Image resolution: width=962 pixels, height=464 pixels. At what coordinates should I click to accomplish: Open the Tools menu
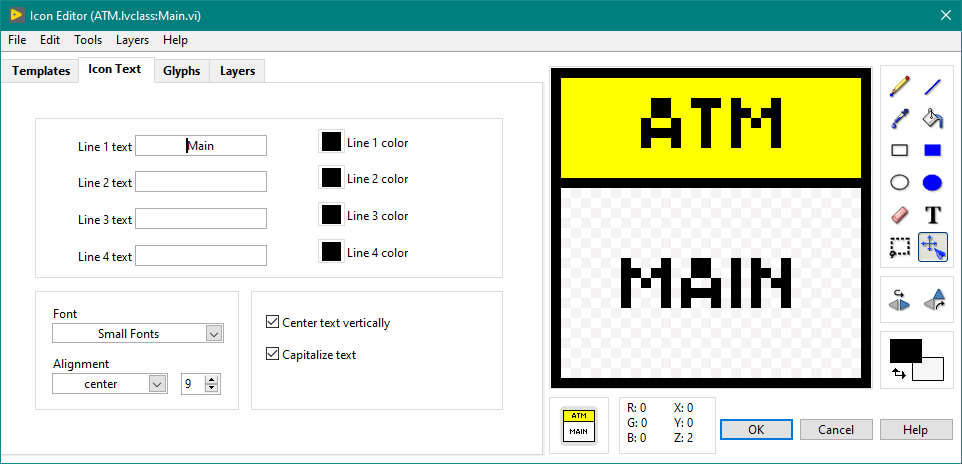coord(88,40)
